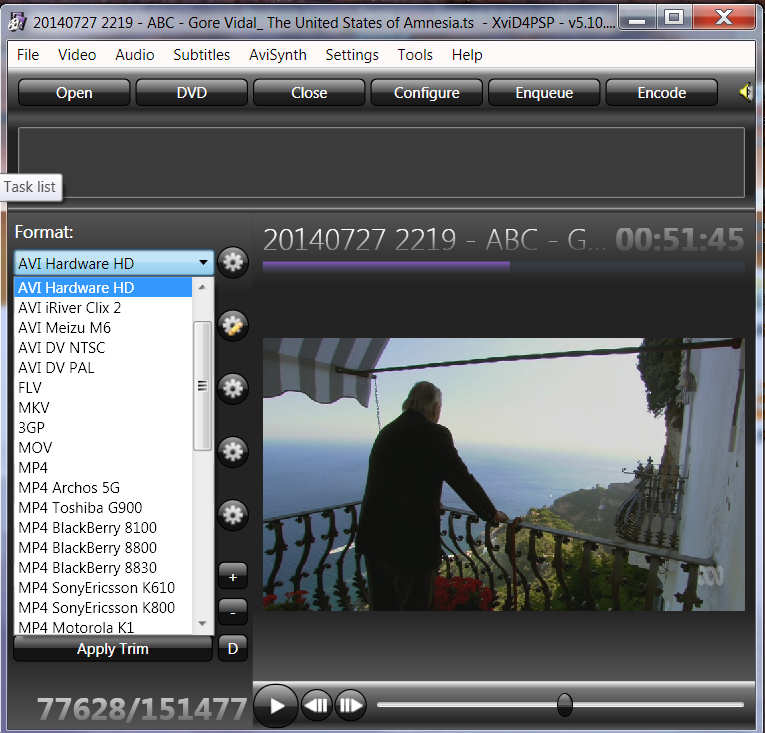Click the minus button beside format list
Viewport: 765px width, 733px height.
point(233,612)
